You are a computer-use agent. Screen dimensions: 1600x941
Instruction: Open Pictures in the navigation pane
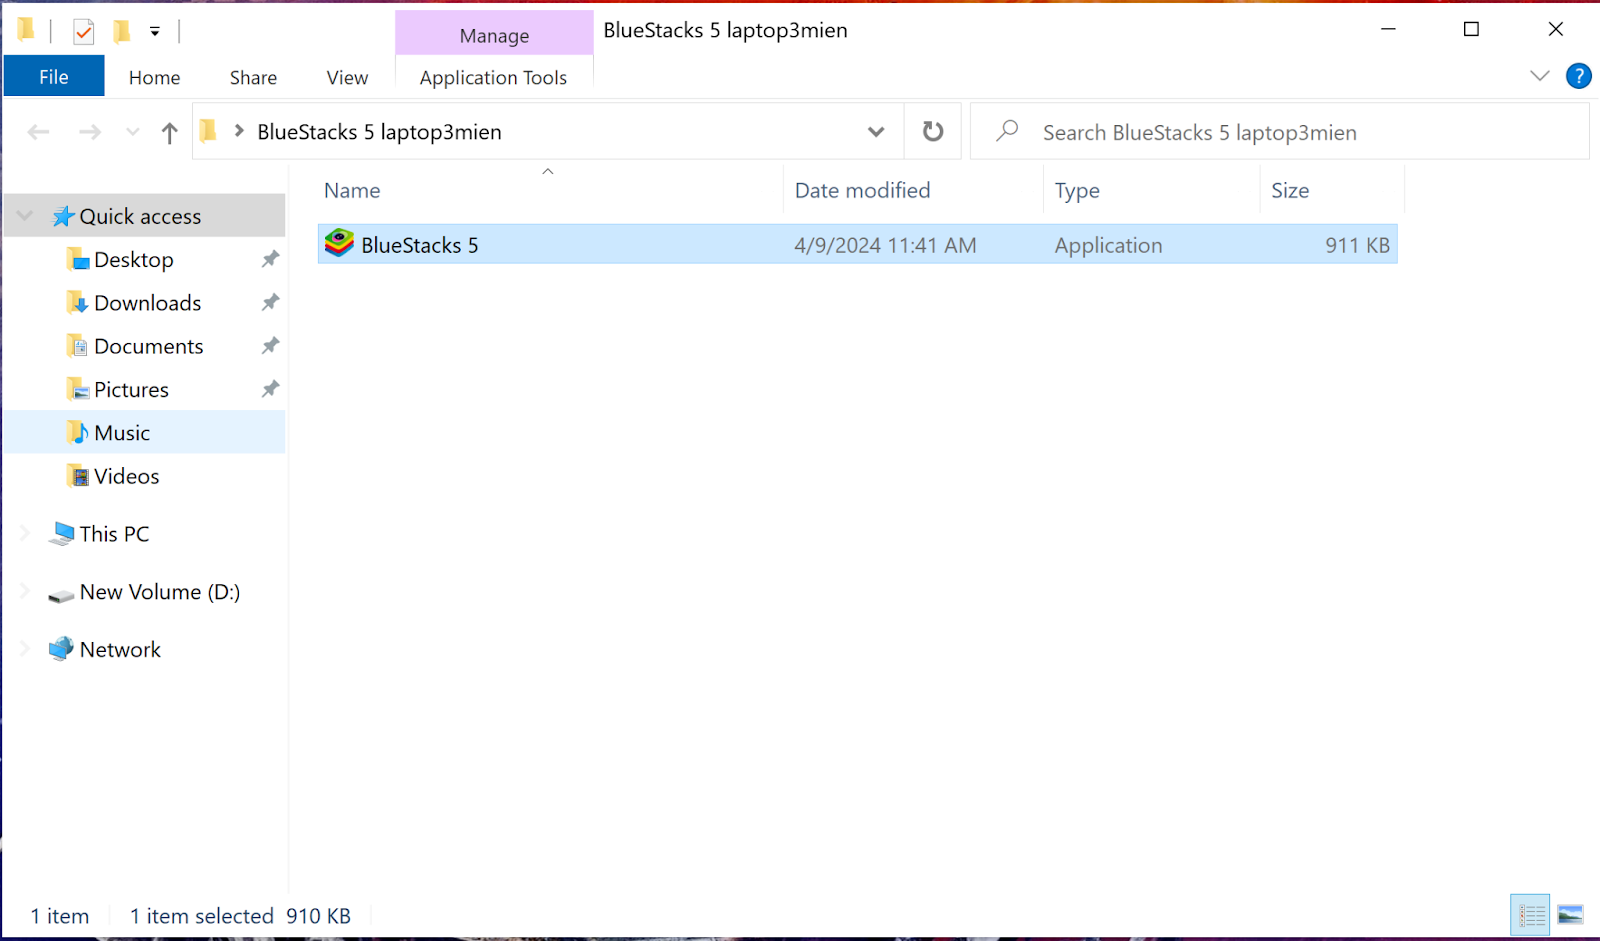click(131, 389)
